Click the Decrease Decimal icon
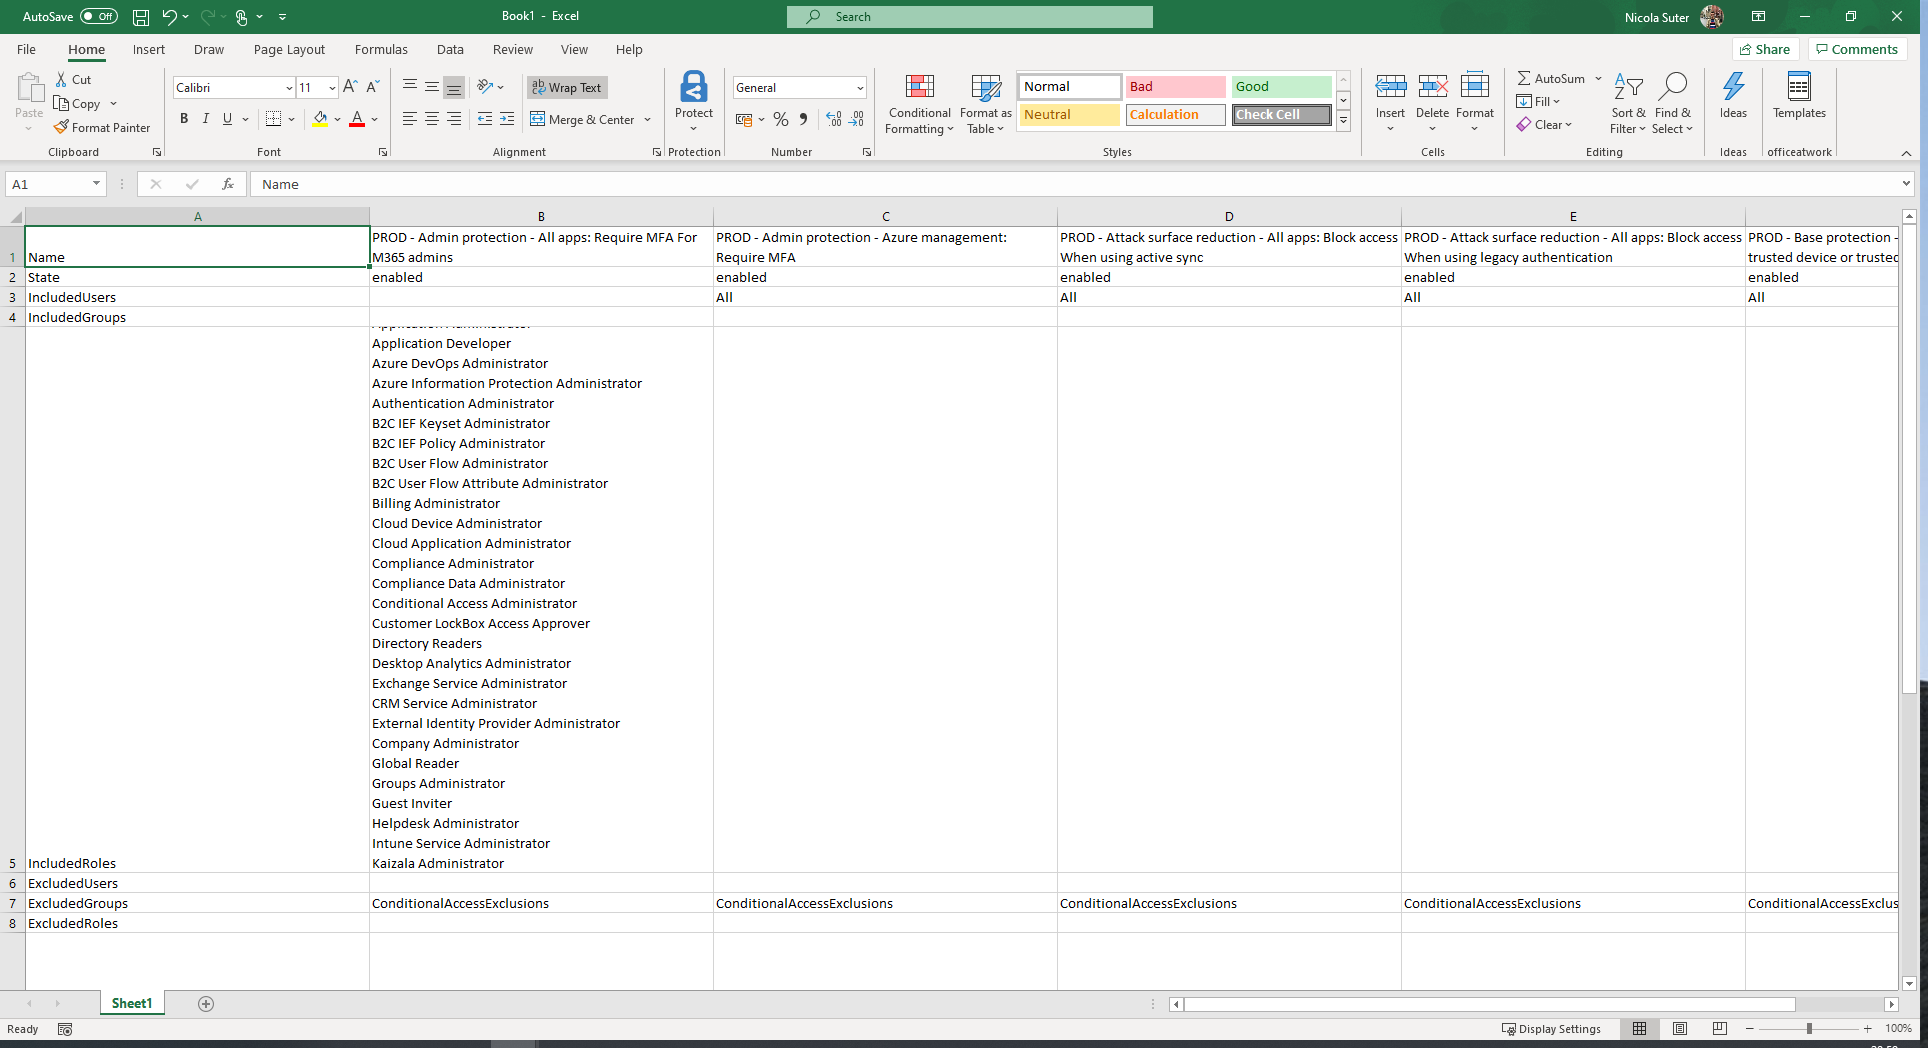The width and height of the screenshot is (1928, 1048). (x=857, y=120)
